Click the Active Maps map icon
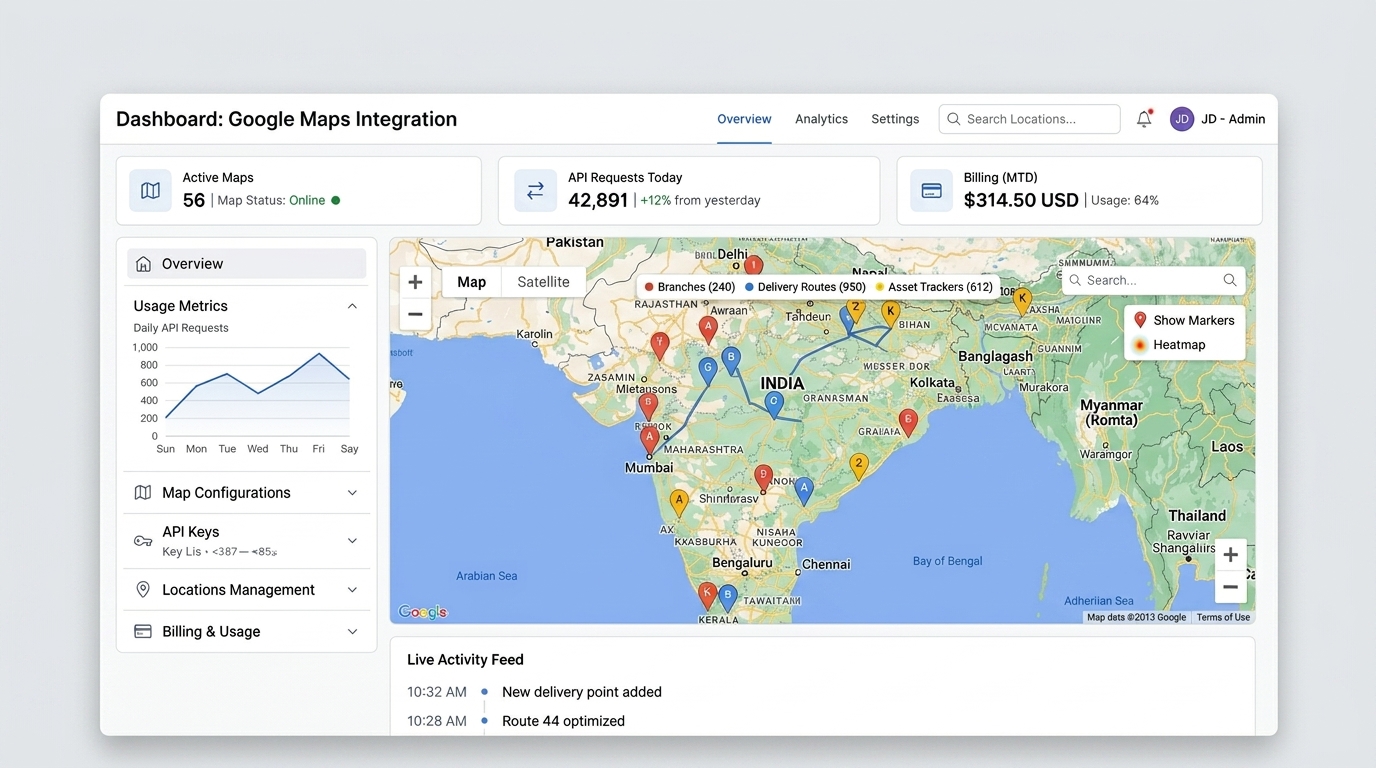Image resolution: width=1376 pixels, height=768 pixels. pos(150,190)
